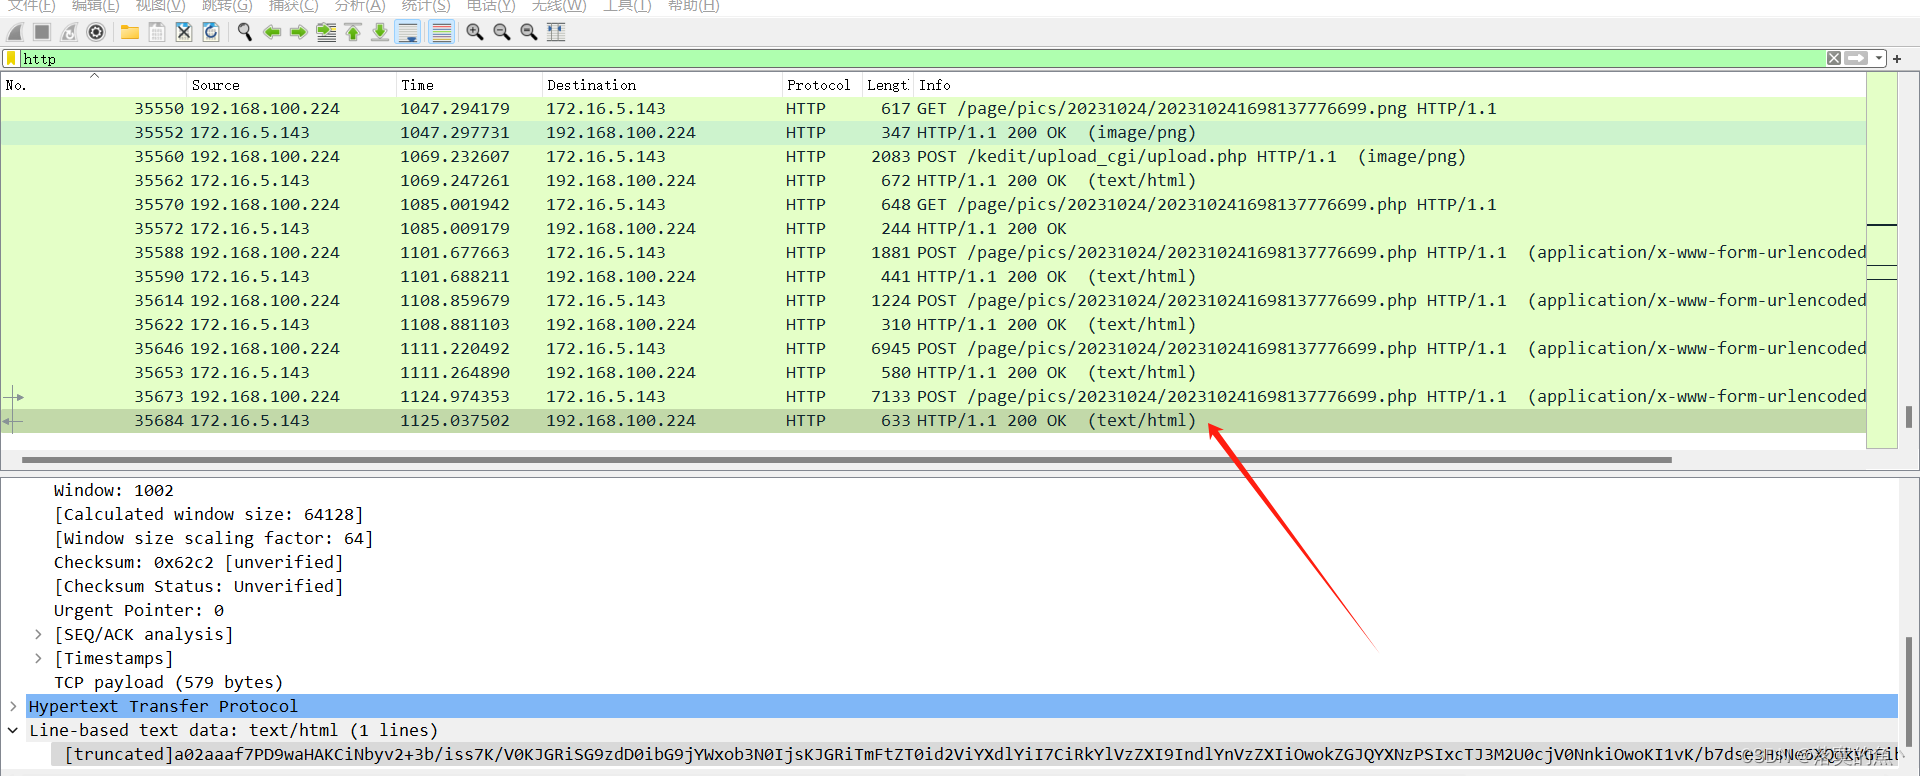Open the 统计(S) menu
Screen dimensions: 1920x776
tap(426, 6)
